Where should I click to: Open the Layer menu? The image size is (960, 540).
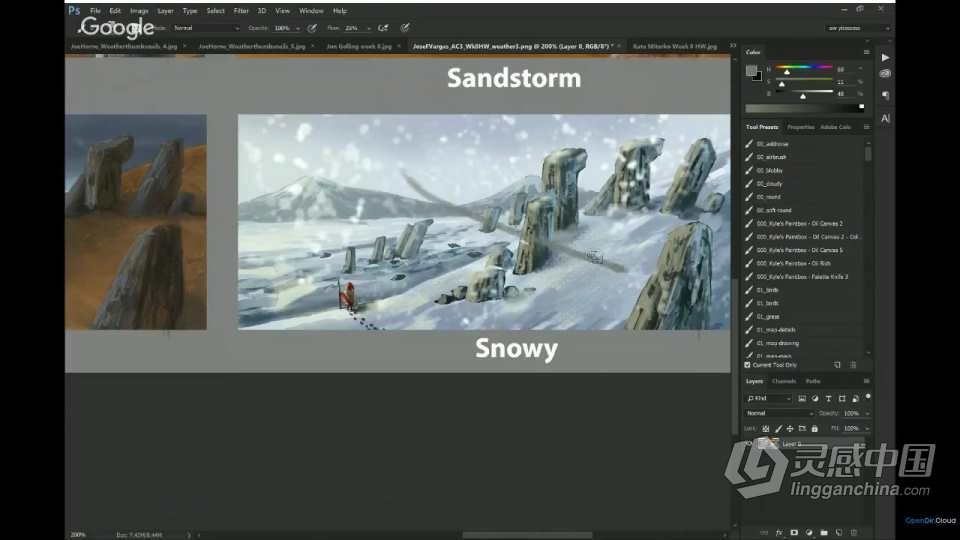165,10
